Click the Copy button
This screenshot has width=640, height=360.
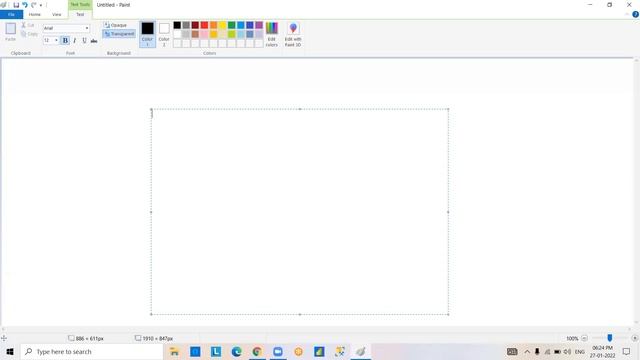click(x=29, y=34)
